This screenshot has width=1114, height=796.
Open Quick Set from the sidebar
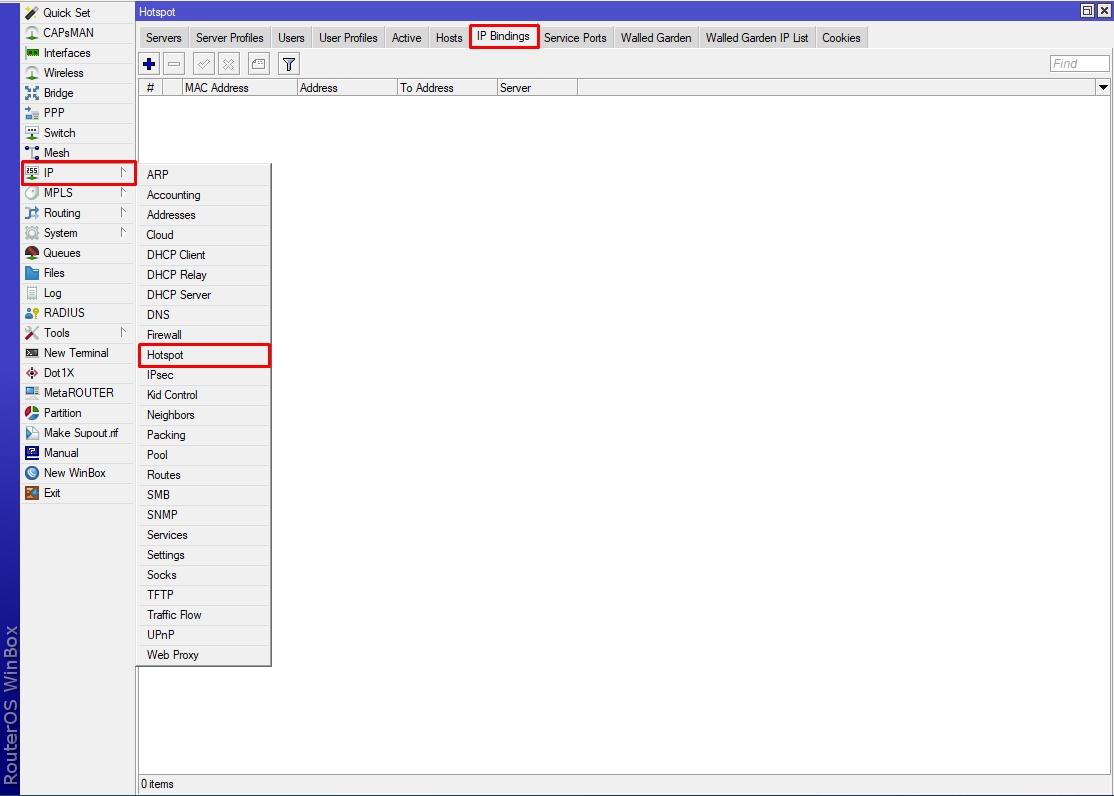click(x=77, y=13)
